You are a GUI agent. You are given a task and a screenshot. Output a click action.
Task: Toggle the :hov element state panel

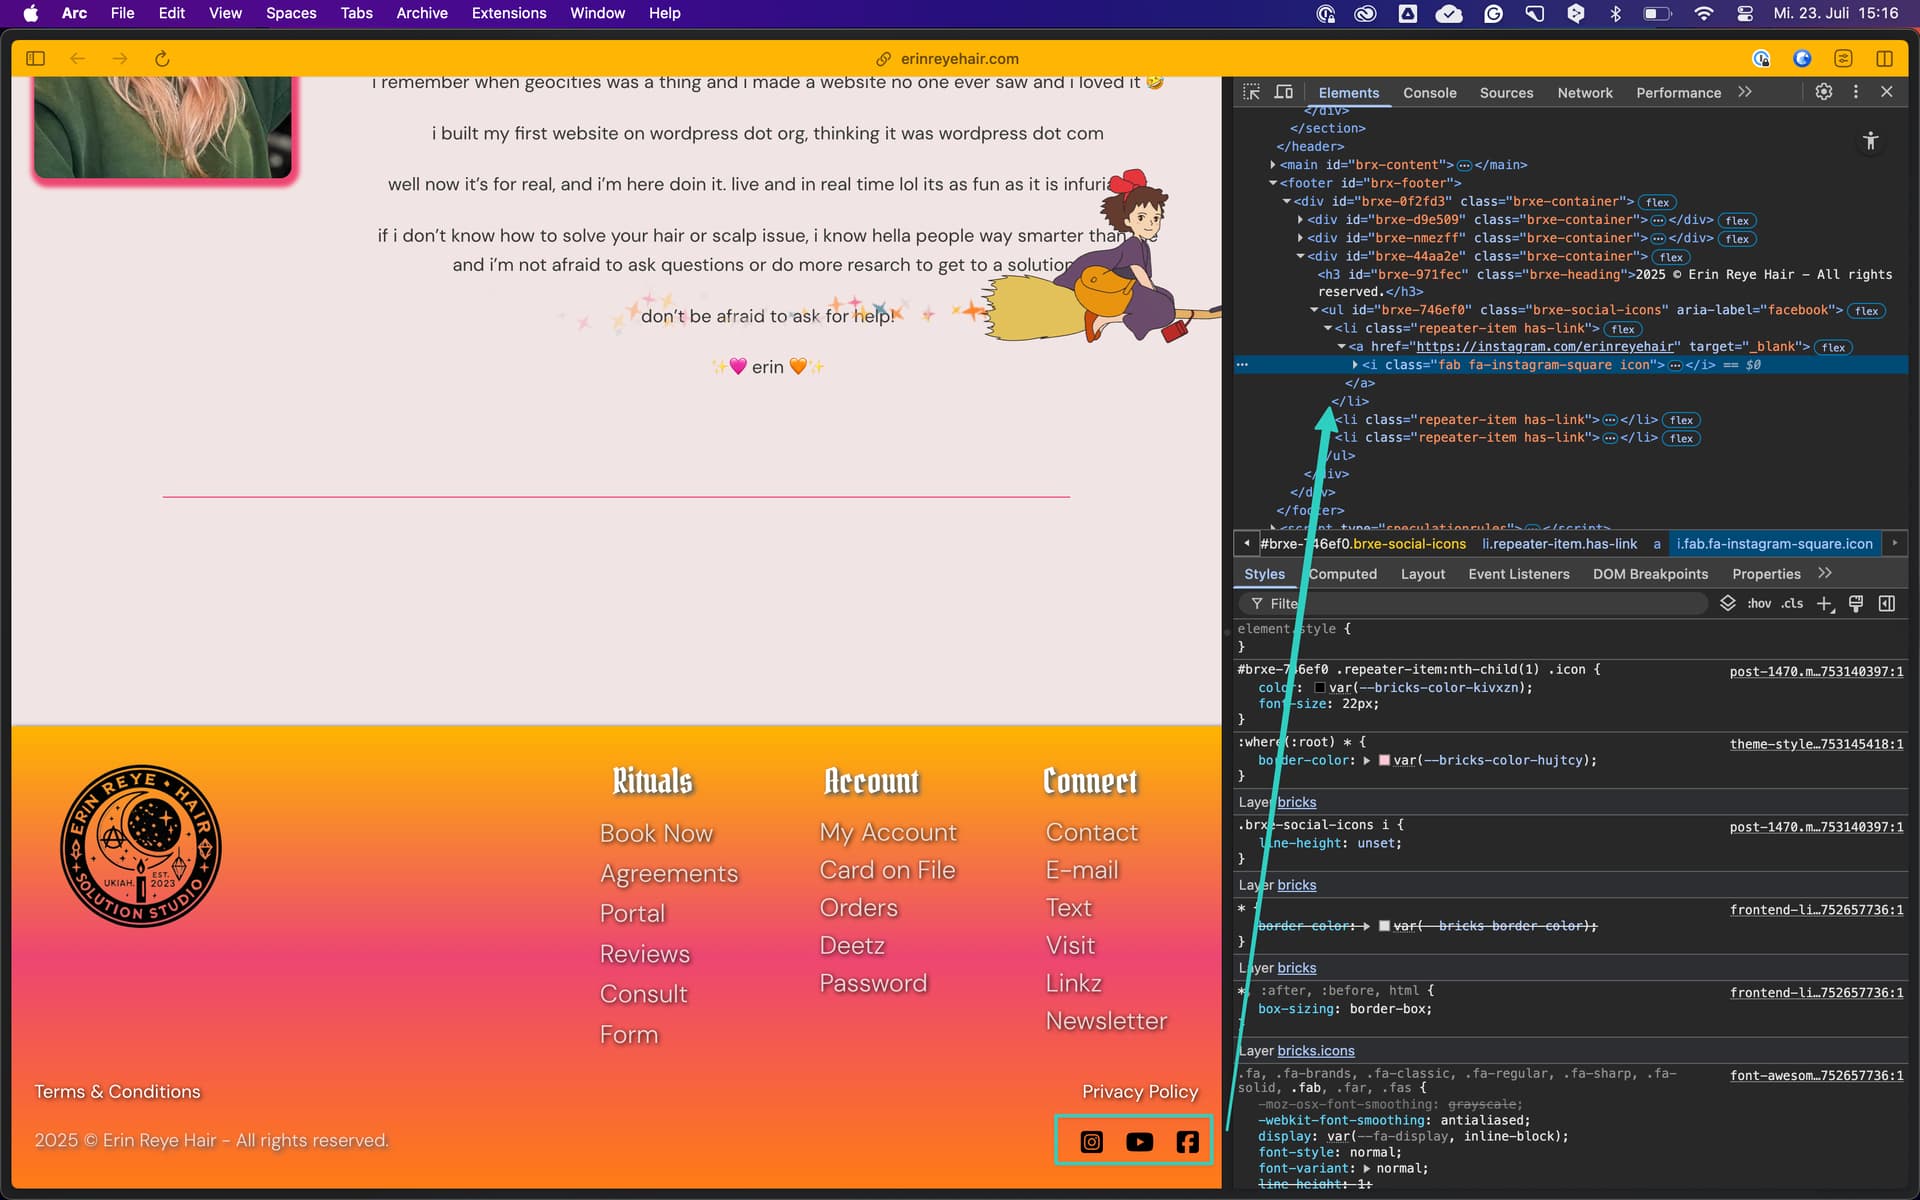(1759, 604)
